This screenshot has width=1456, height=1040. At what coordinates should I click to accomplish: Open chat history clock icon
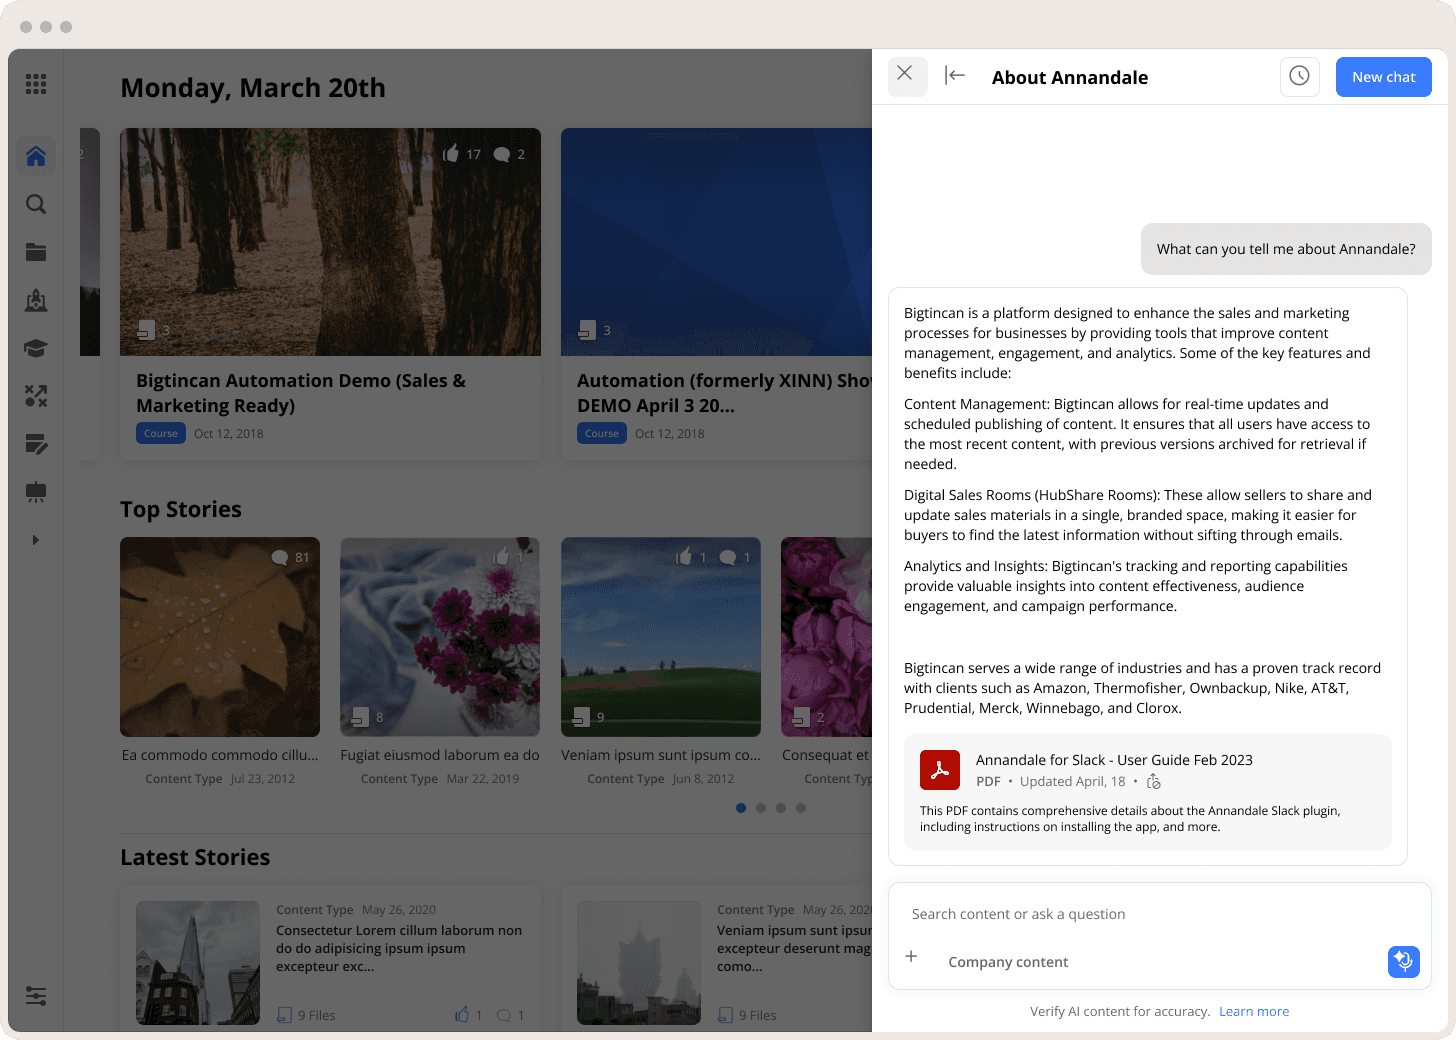[1299, 76]
